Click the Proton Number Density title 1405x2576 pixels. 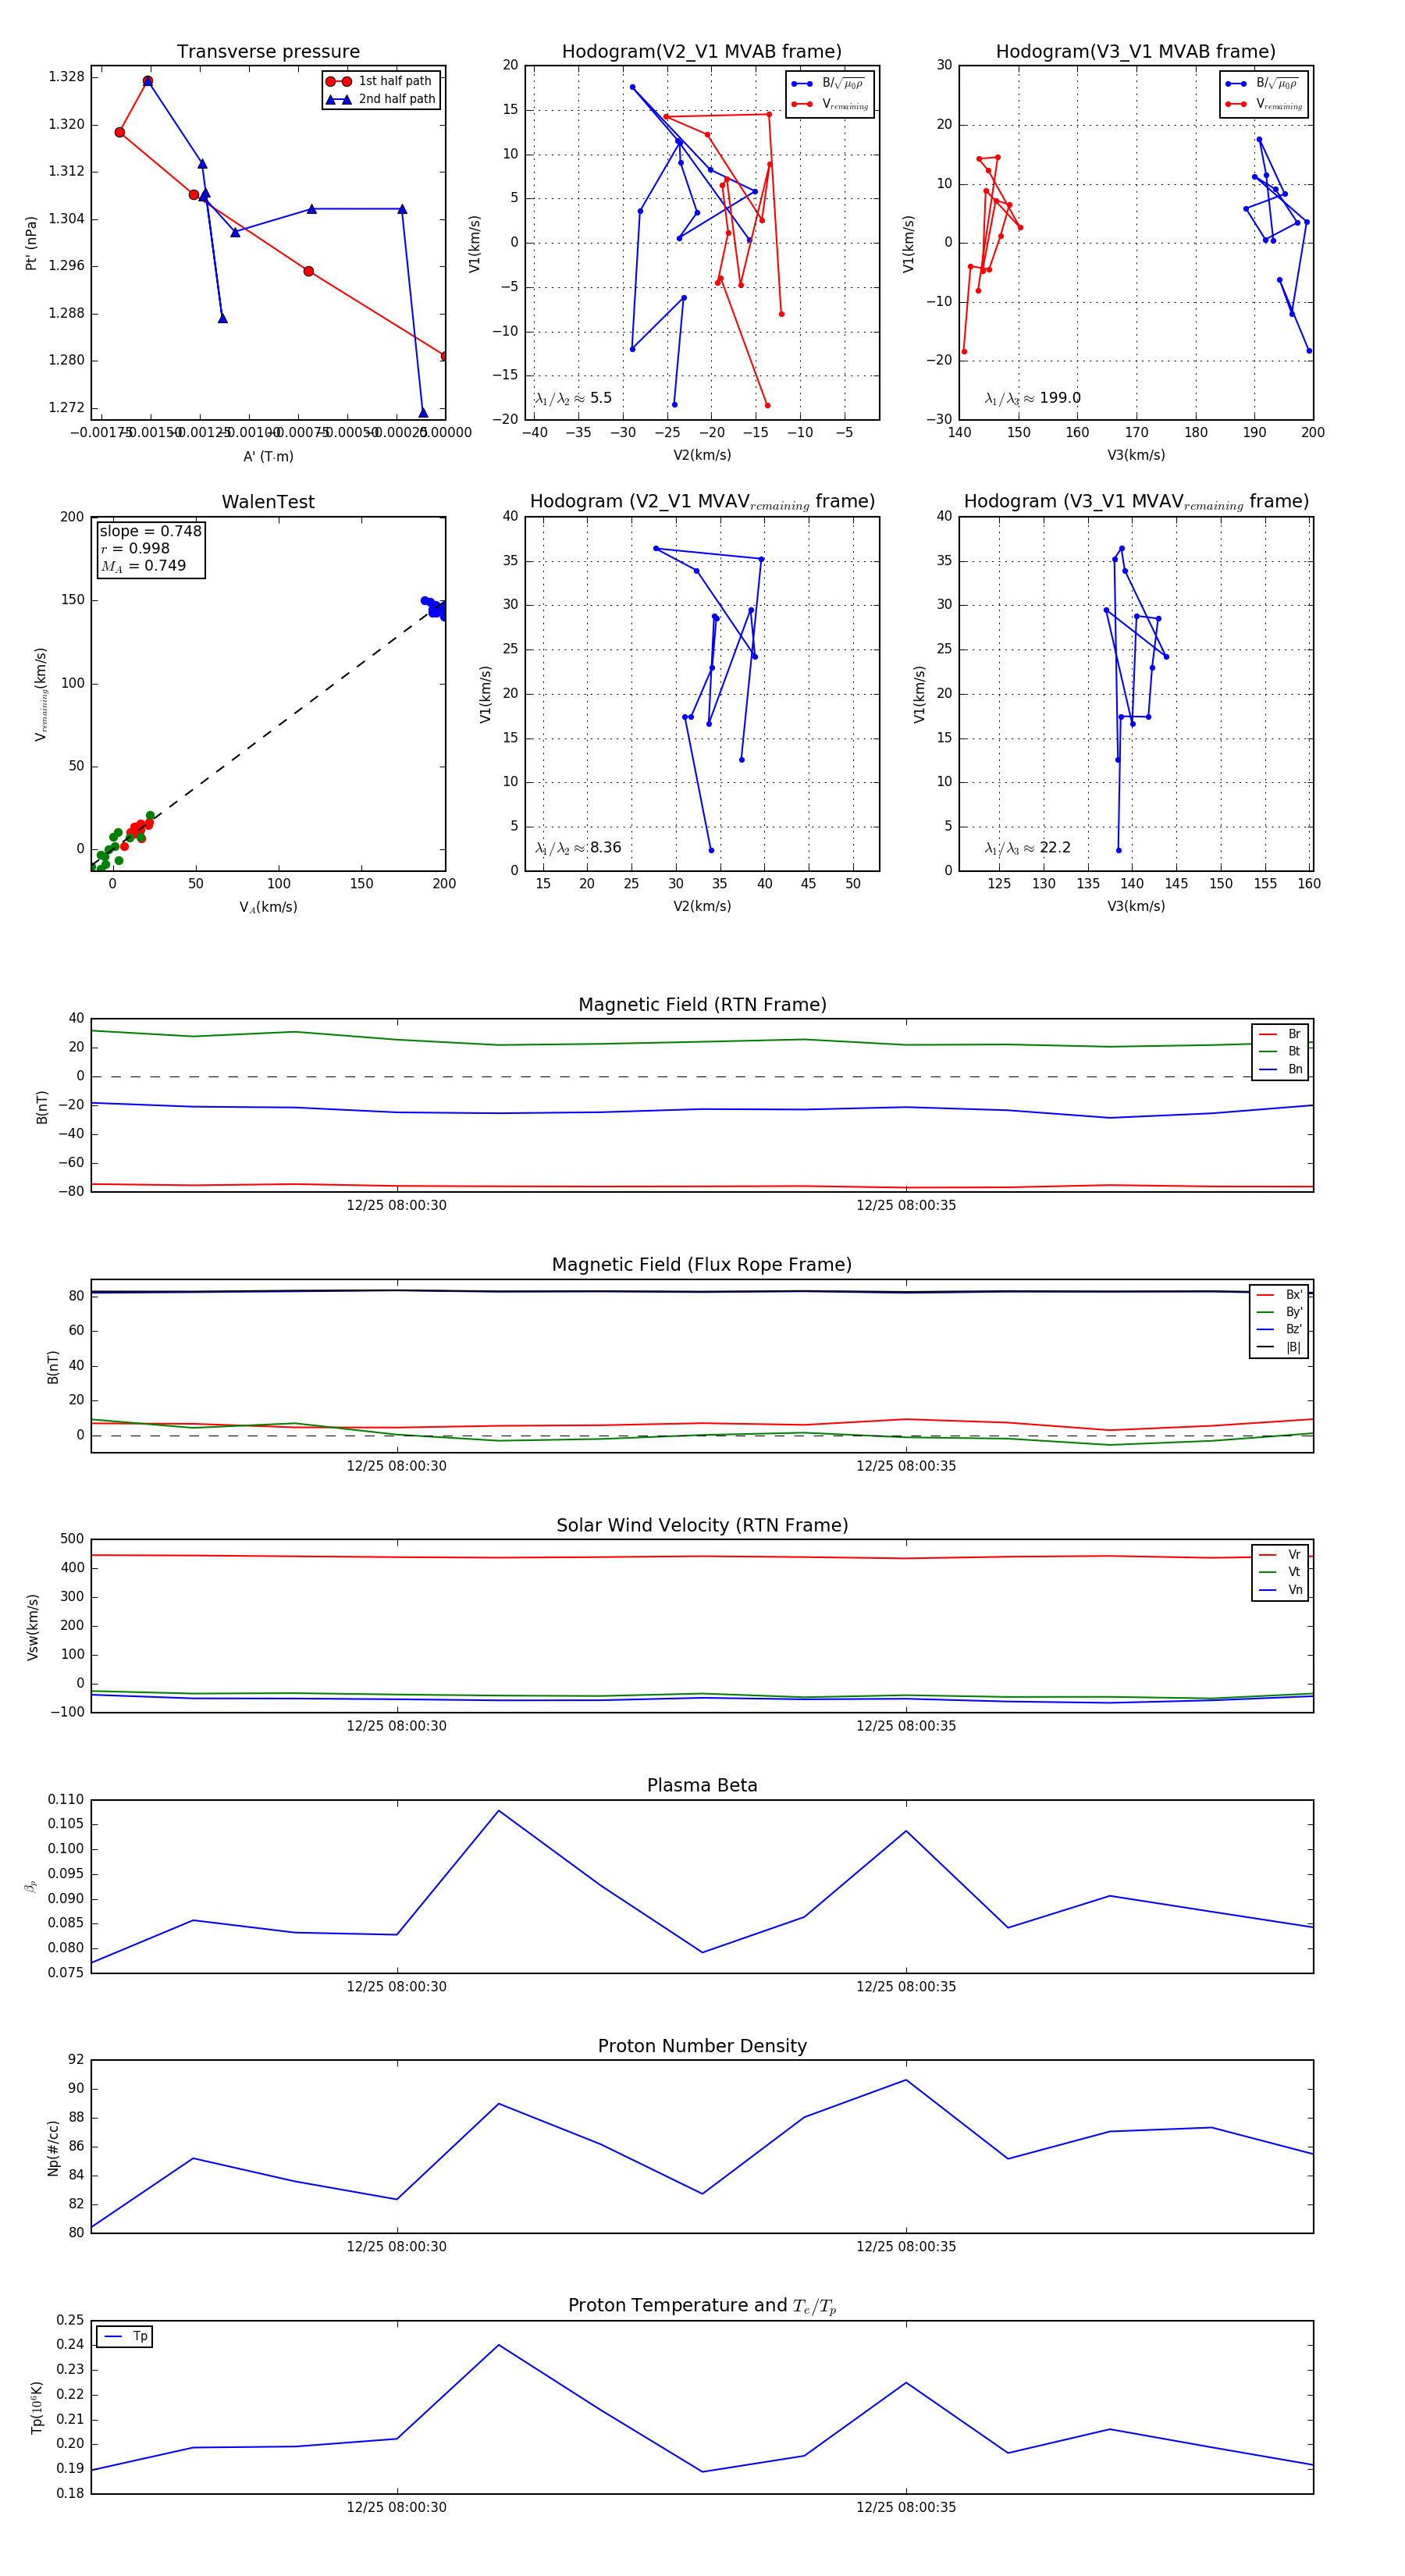pyautogui.click(x=702, y=2045)
